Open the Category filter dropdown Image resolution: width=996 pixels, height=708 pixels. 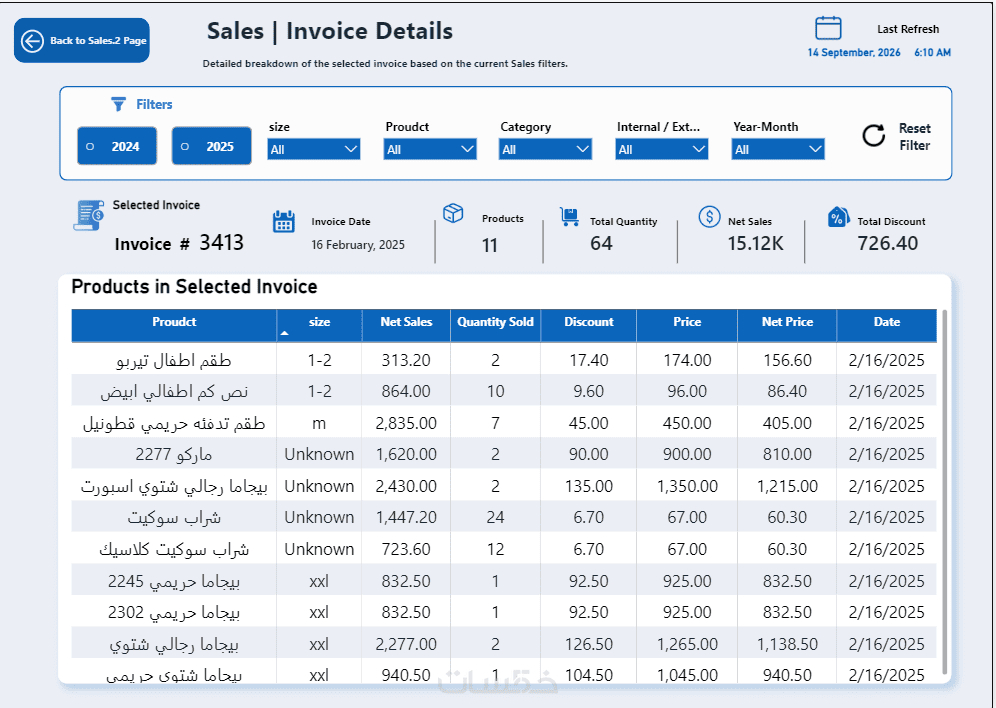pos(546,149)
